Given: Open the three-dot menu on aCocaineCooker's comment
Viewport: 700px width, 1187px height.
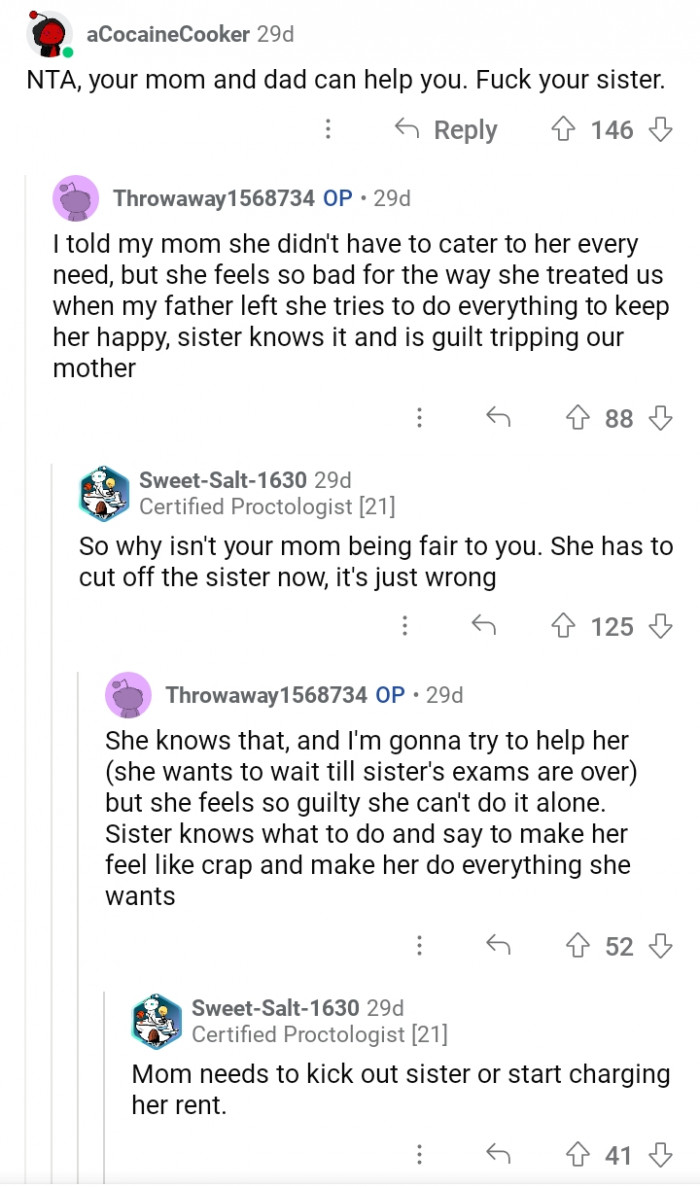Looking at the screenshot, I should [x=330, y=130].
